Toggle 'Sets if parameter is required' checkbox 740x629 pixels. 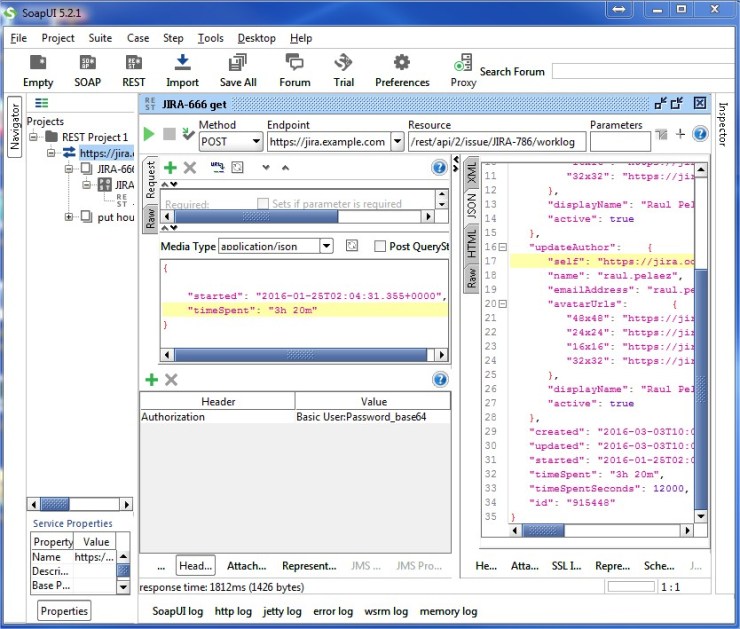[264, 204]
